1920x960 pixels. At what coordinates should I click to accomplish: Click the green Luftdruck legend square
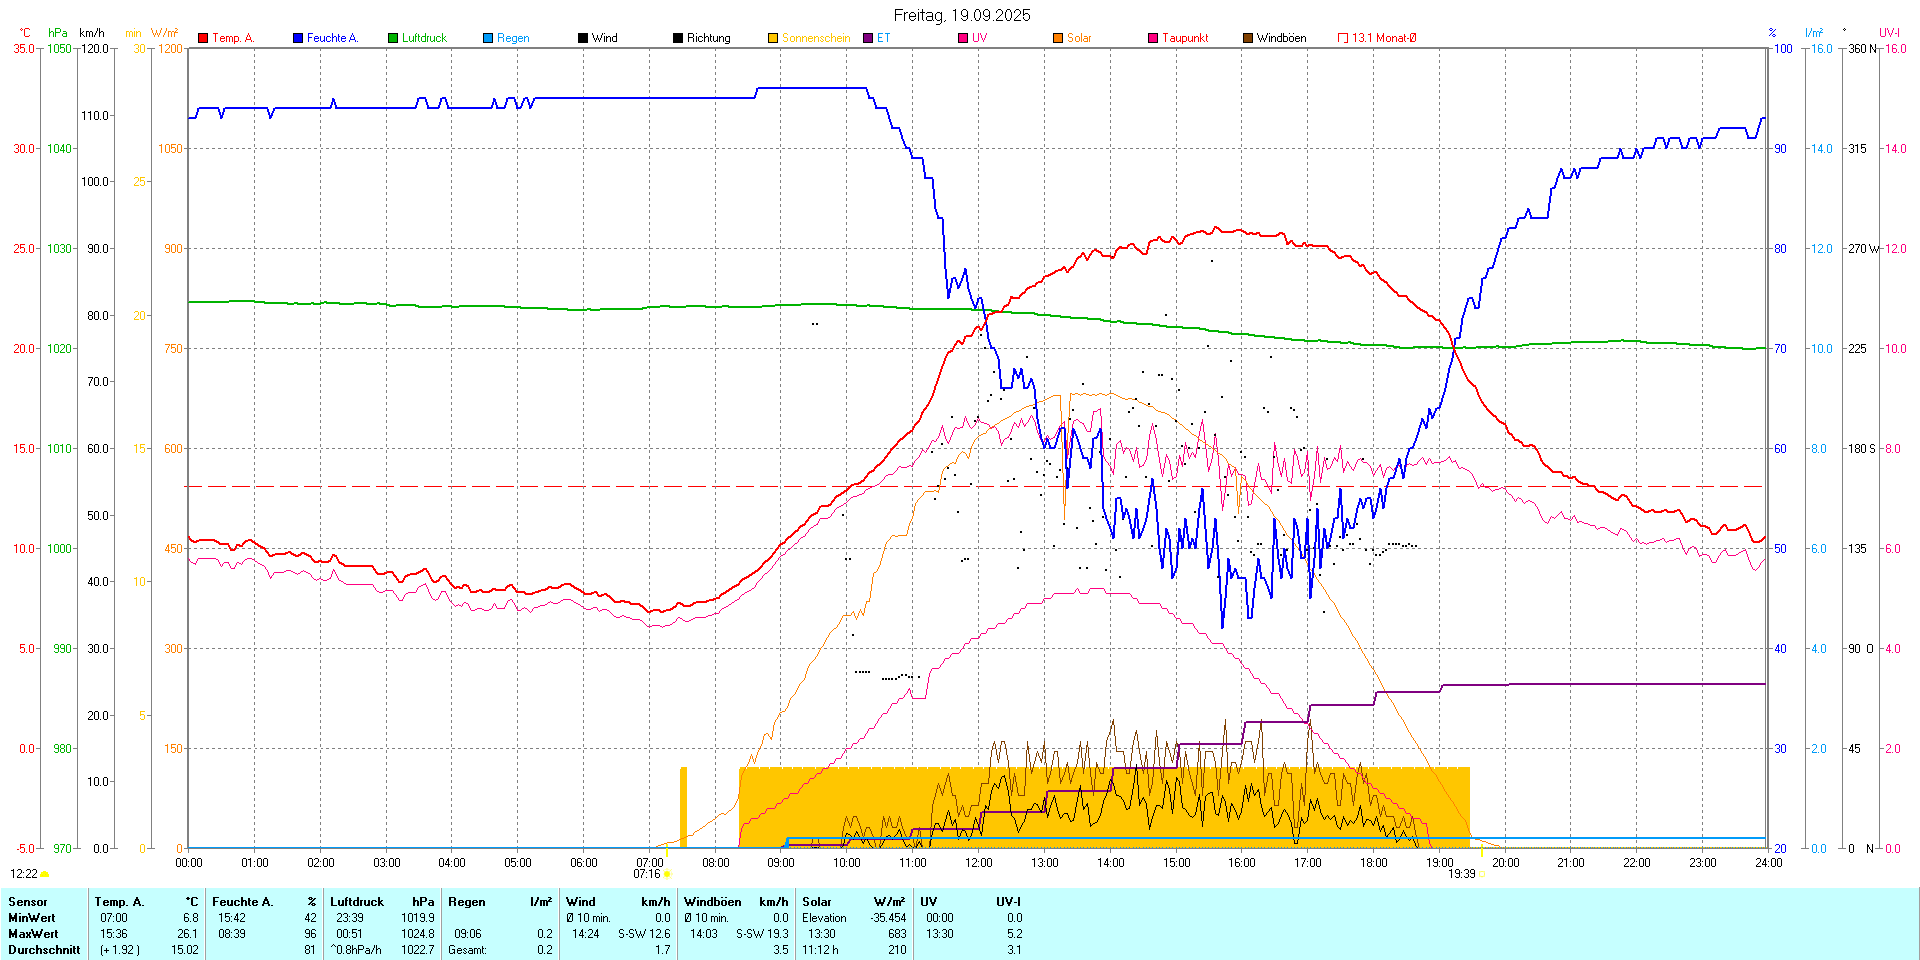click(x=393, y=38)
